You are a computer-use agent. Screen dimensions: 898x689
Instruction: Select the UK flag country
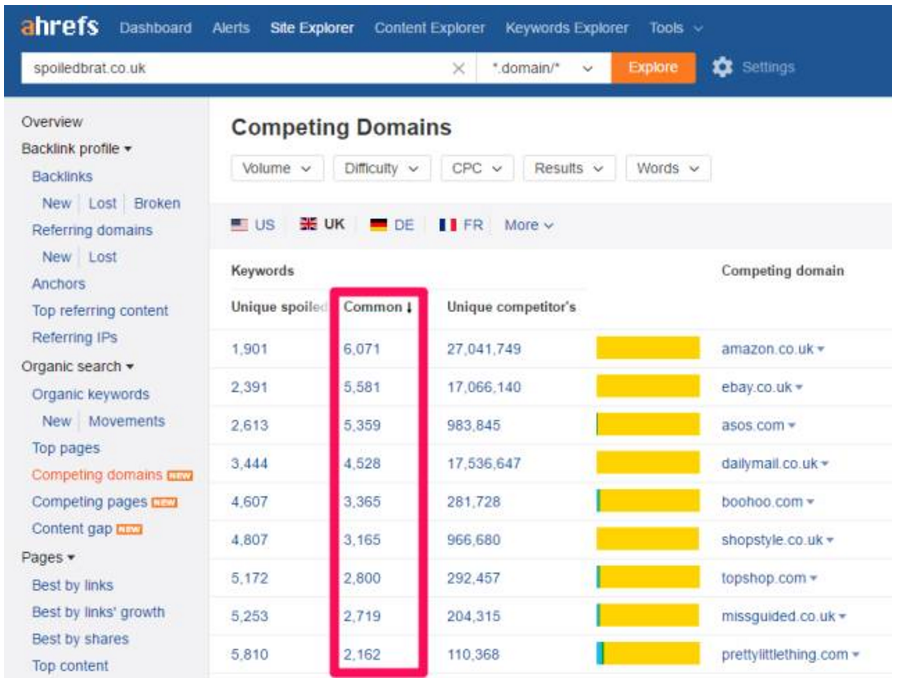322,225
